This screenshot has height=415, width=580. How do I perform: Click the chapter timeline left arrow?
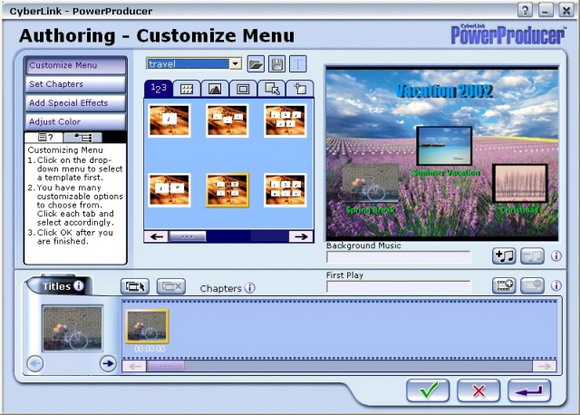click(135, 366)
